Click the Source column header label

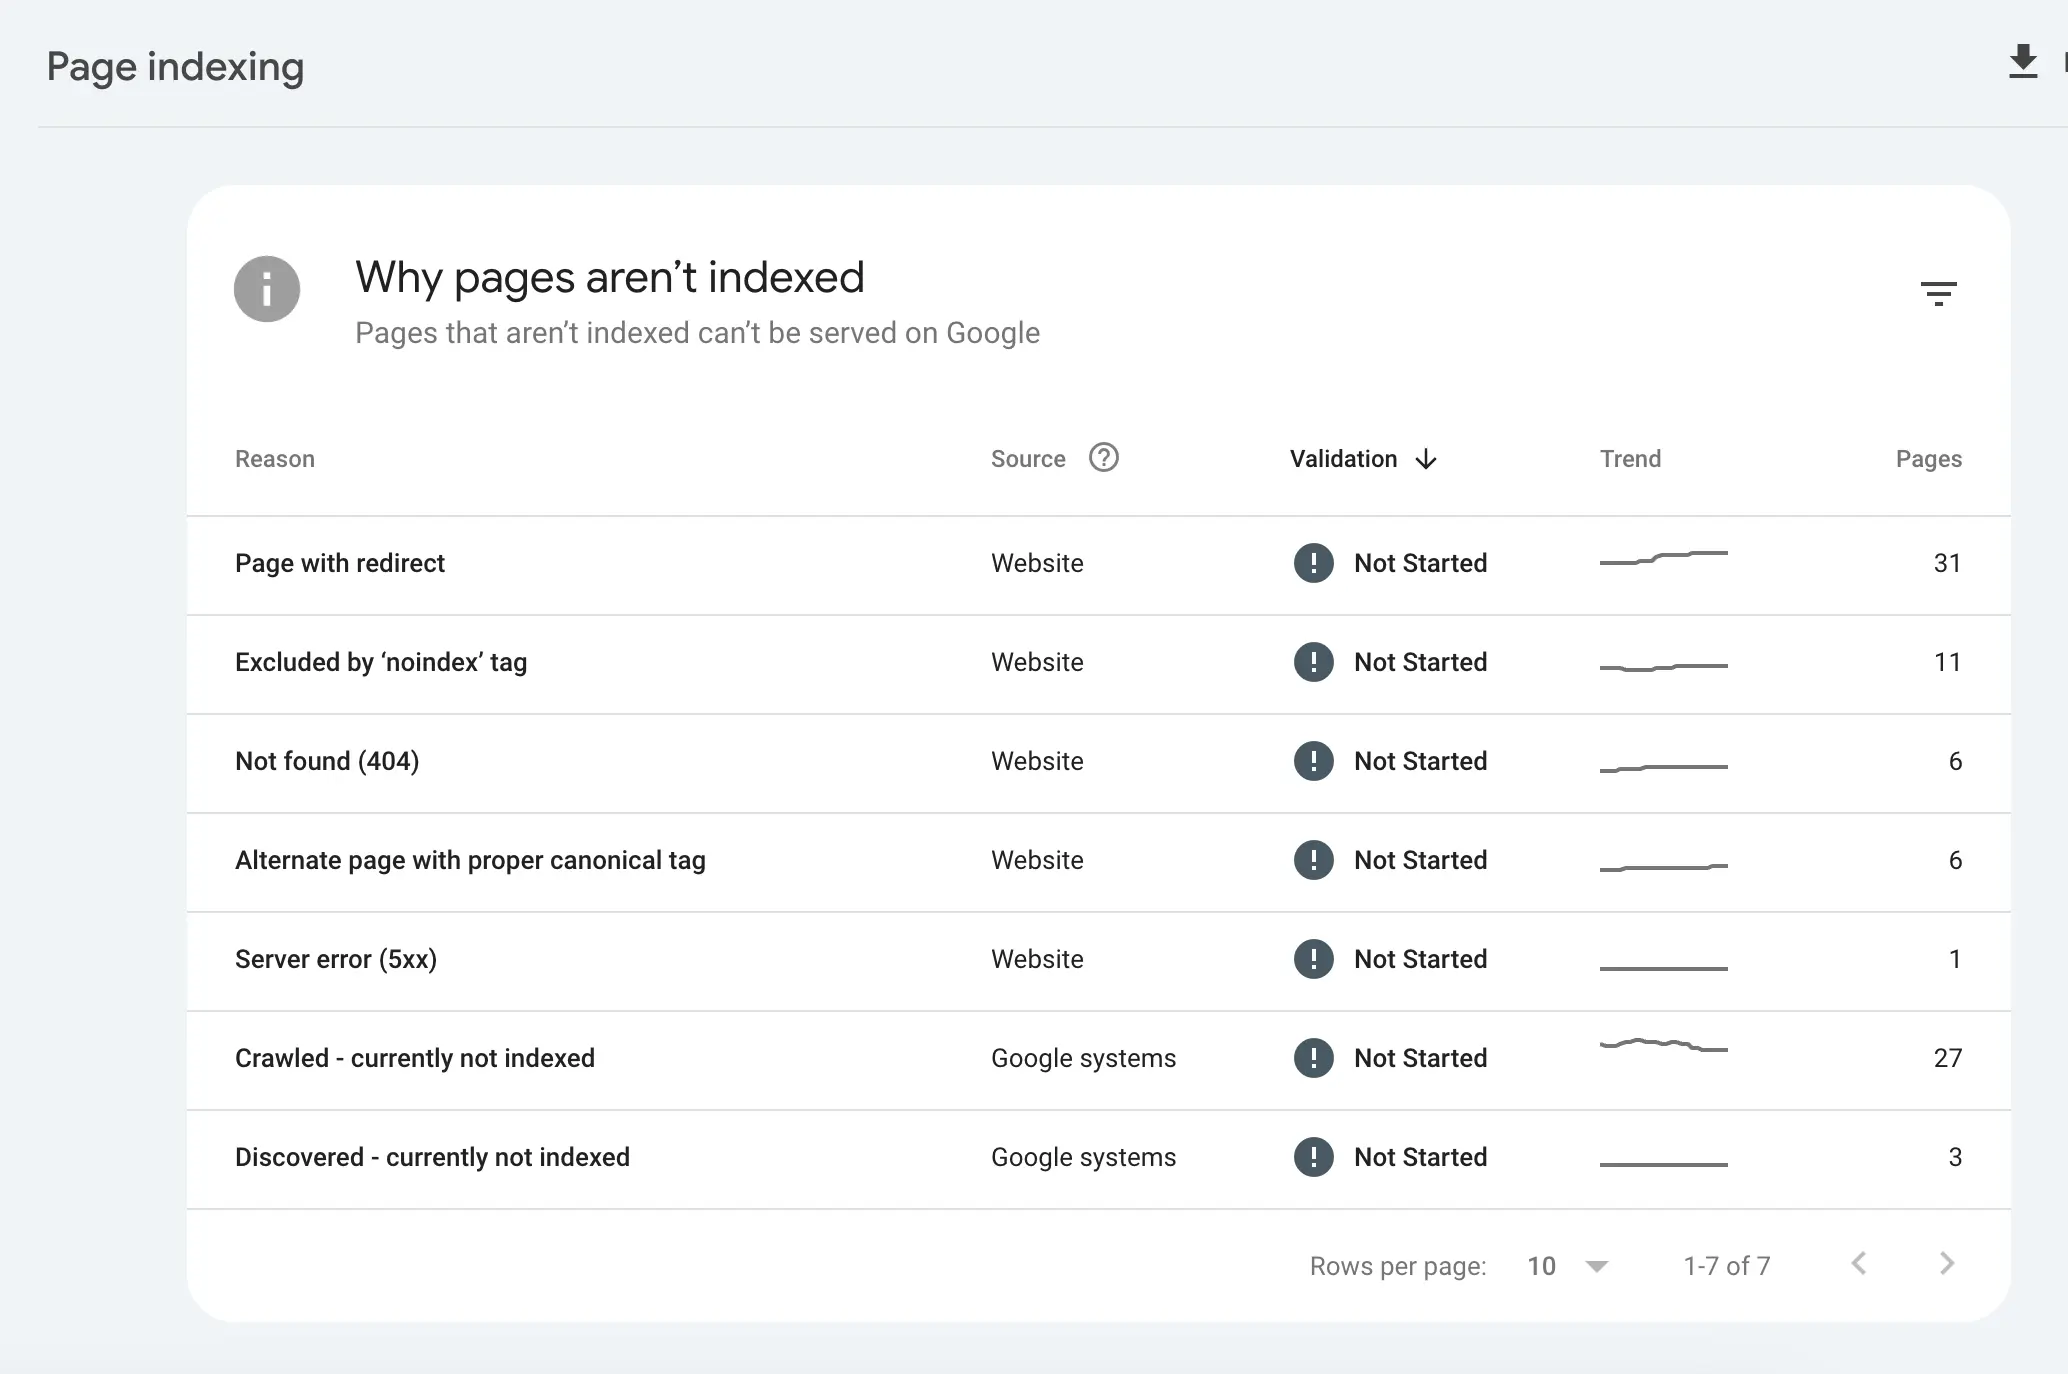tap(1028, 459)
